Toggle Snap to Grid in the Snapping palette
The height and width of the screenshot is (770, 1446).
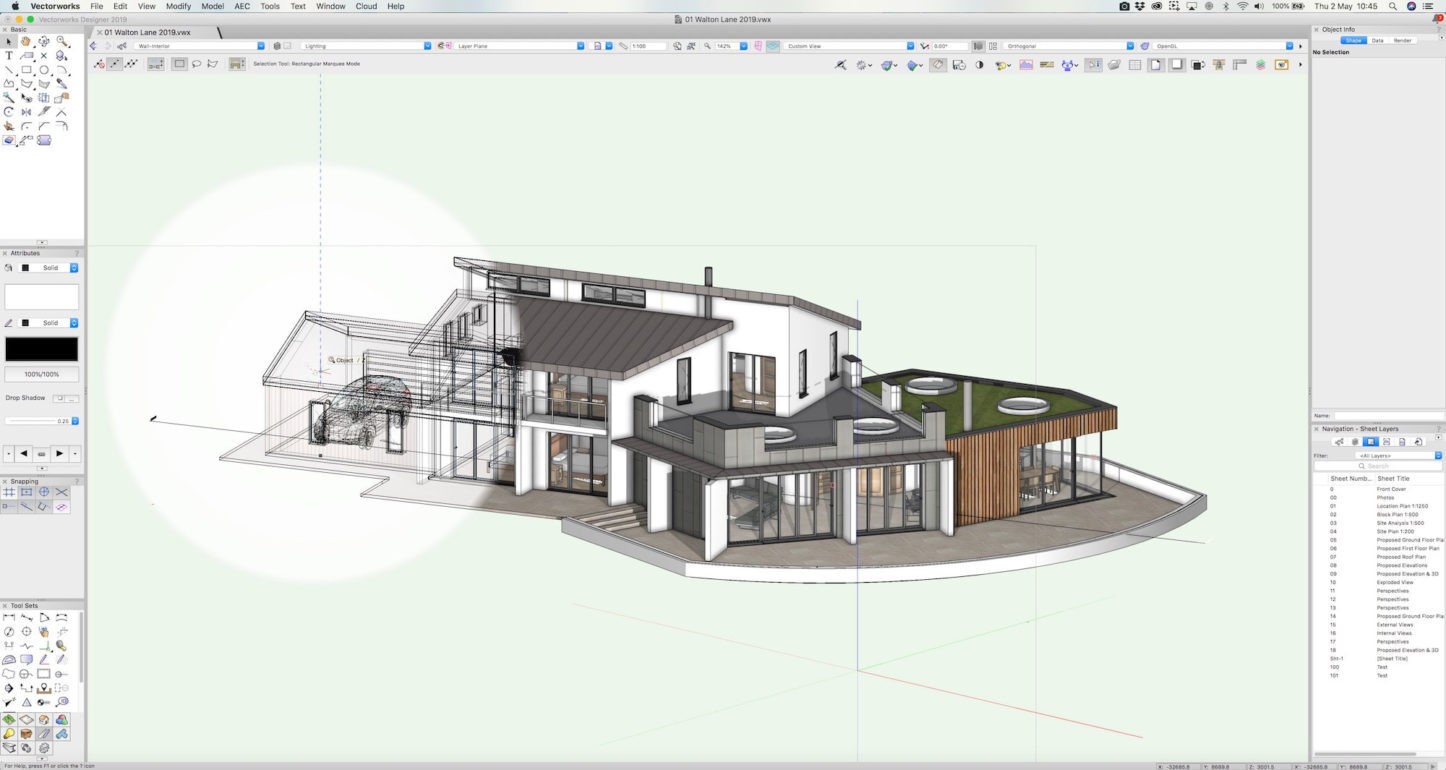point(9,491)
